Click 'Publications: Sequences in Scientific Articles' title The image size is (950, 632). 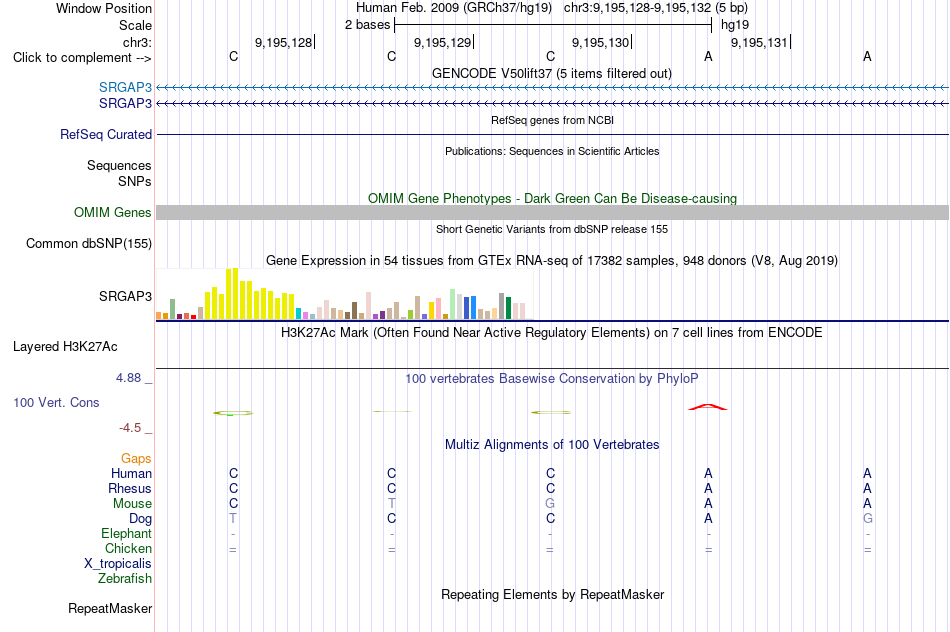coord(552,151)
